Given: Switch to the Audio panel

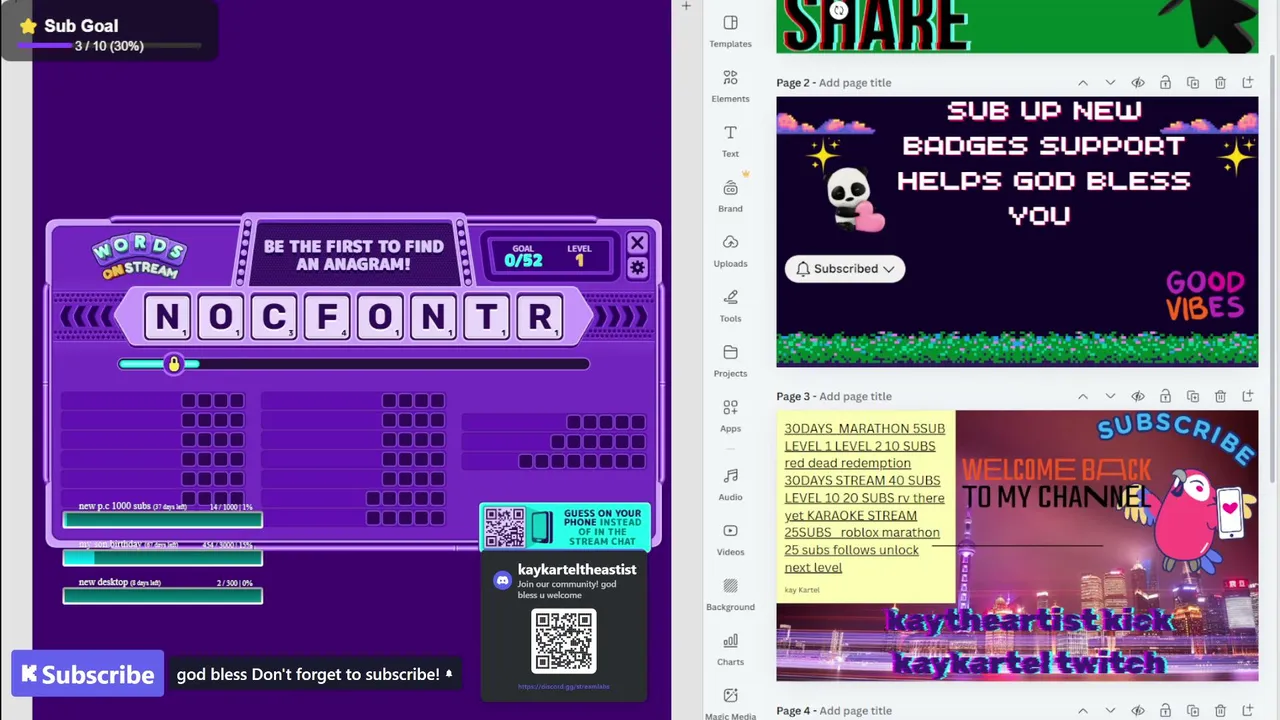Looking at the screenshot, I should pos(730,484).
